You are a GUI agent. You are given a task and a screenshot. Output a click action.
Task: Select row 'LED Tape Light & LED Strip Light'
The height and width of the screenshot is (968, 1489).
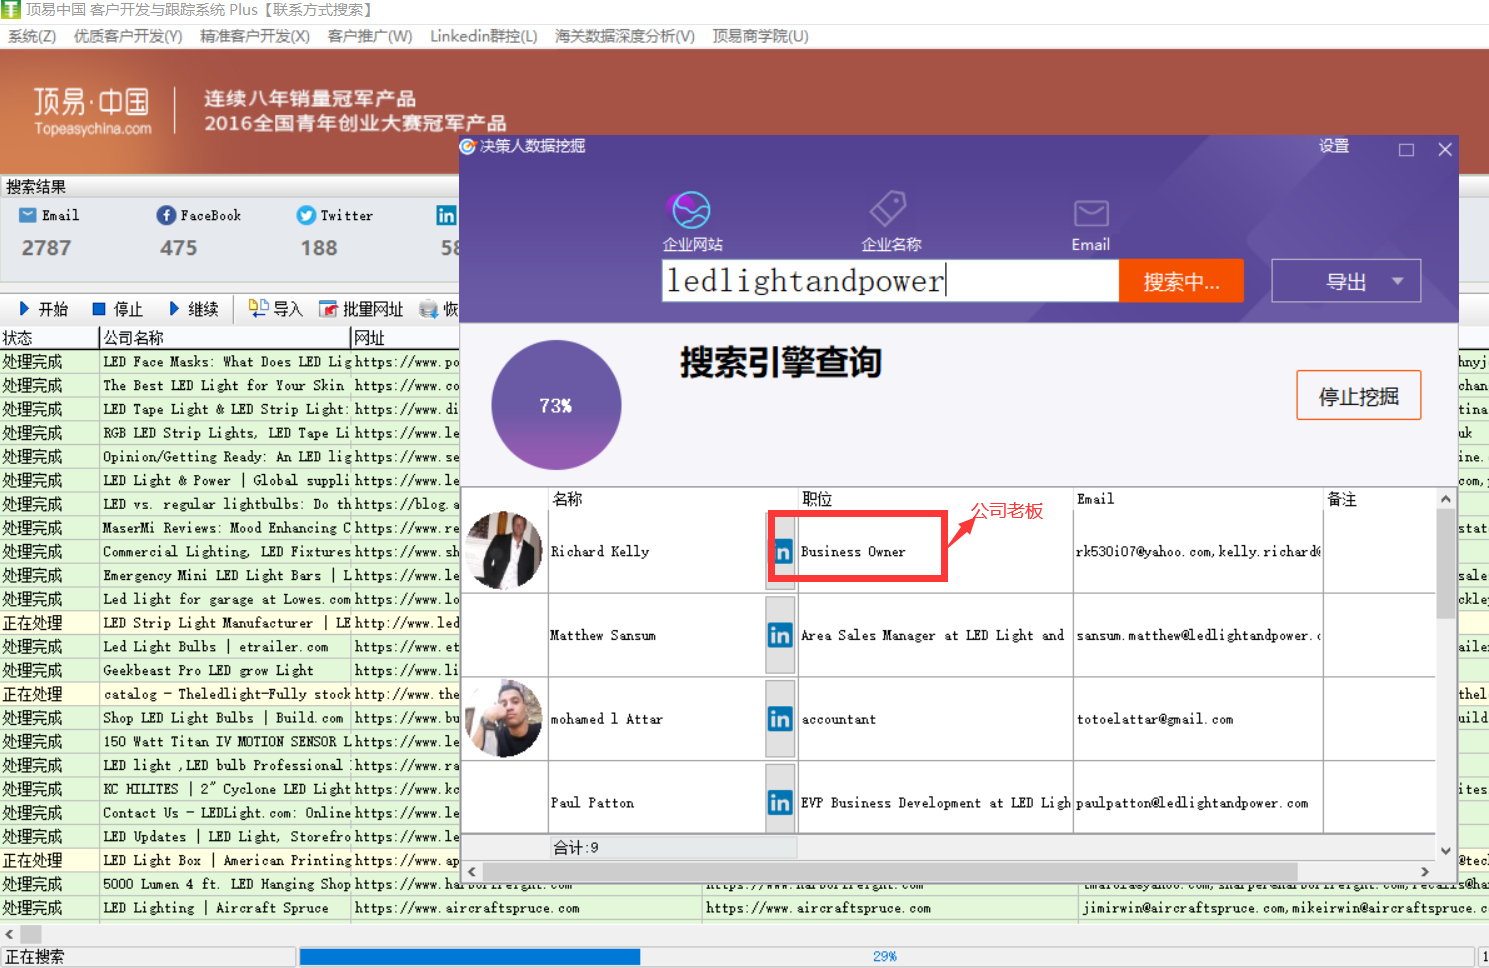click(229, 409)
